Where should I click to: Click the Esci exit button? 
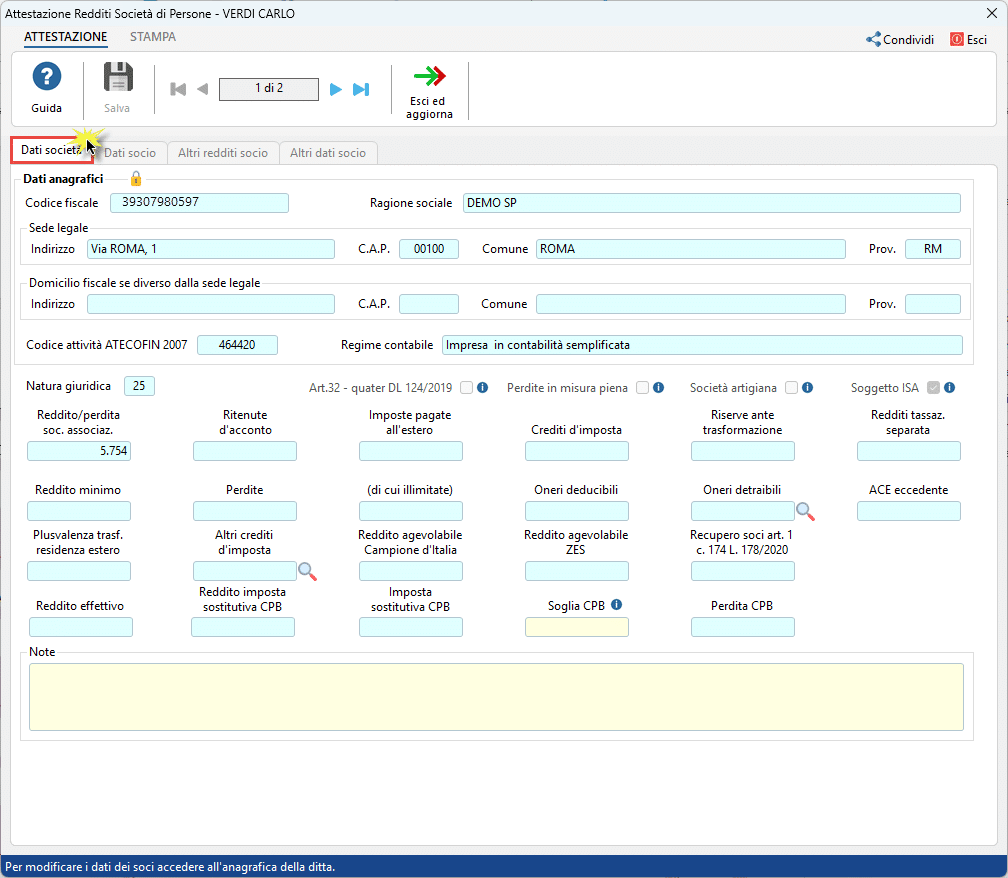coord(968,40)
